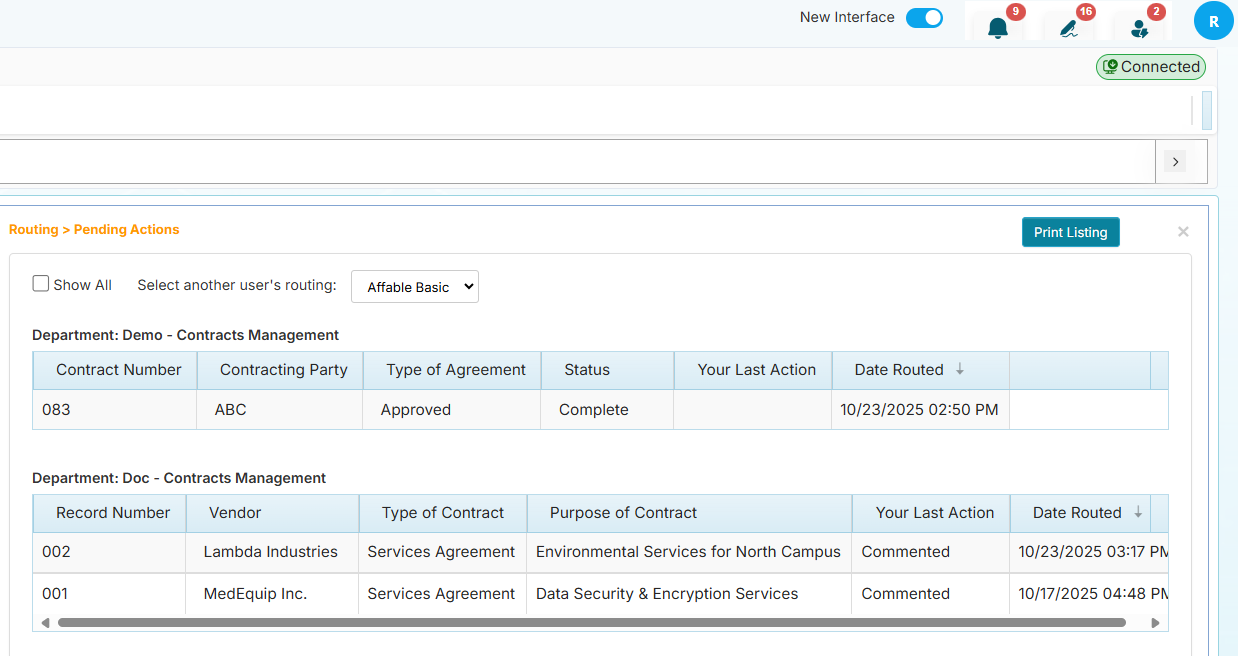Open the Routing > Pending Actions breadcrumb
Image resolution: width=1238 pixels, height=656 pixels.
point(94,229)
